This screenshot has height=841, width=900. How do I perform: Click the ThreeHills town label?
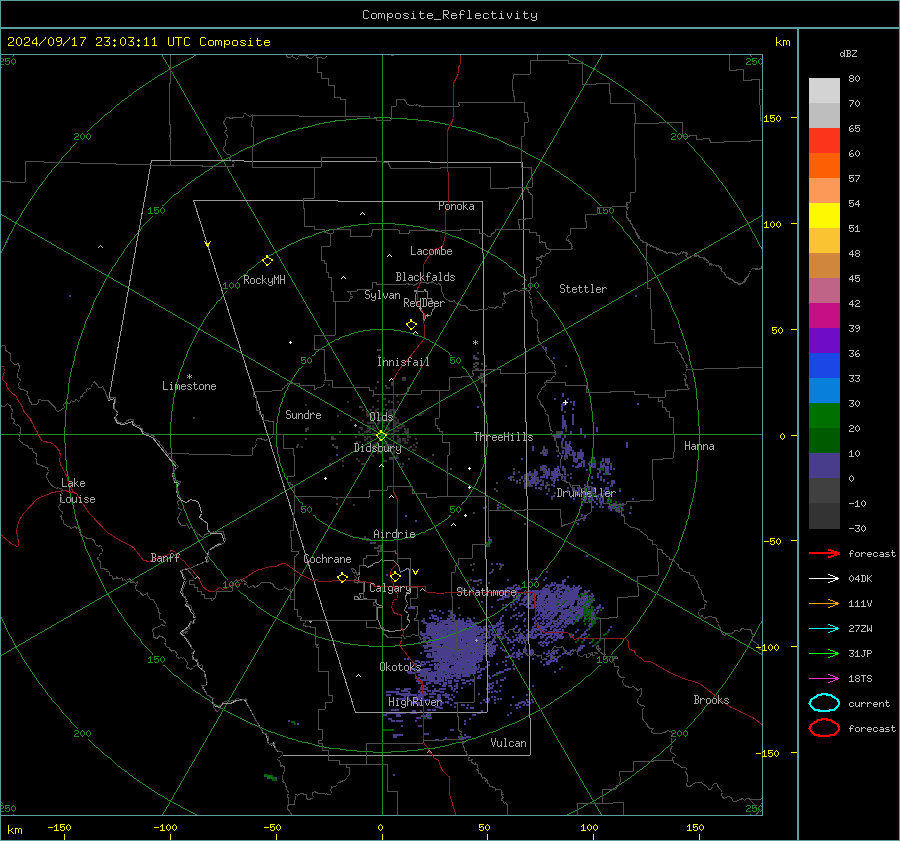503,437
